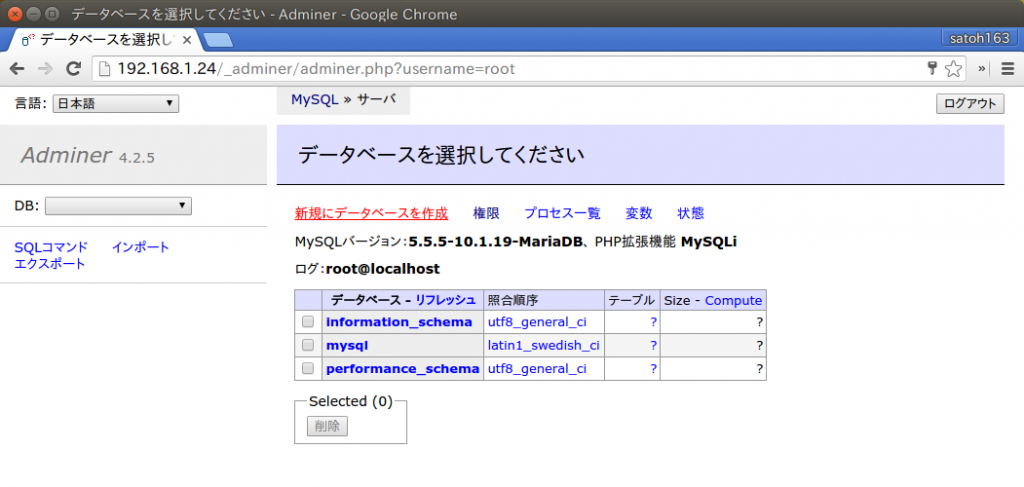Close the Adminer browser tab
1024x487 pixels.
186,40
